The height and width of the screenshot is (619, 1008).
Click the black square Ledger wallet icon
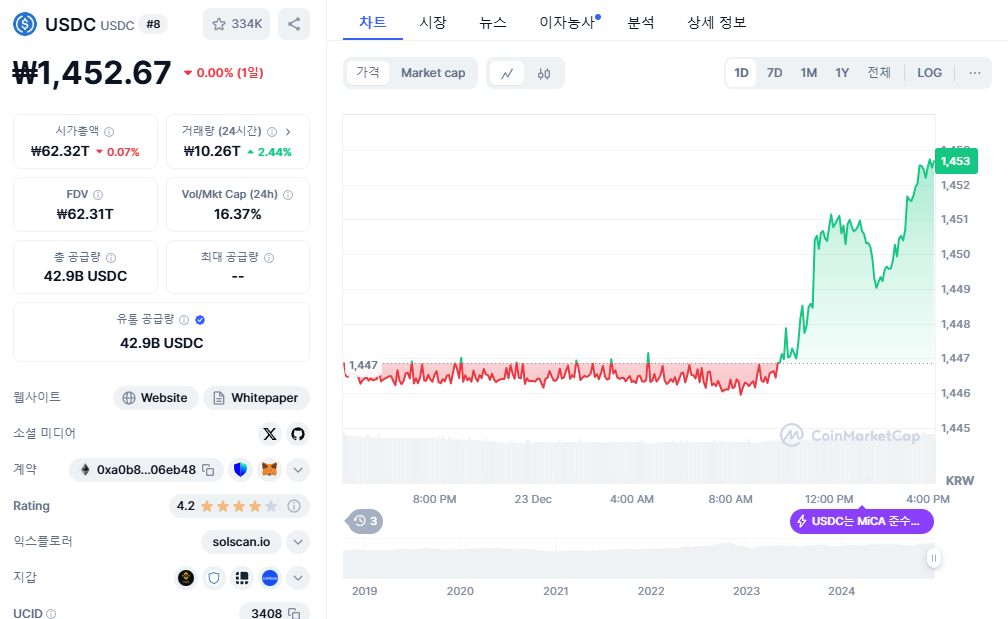[242, 578]
